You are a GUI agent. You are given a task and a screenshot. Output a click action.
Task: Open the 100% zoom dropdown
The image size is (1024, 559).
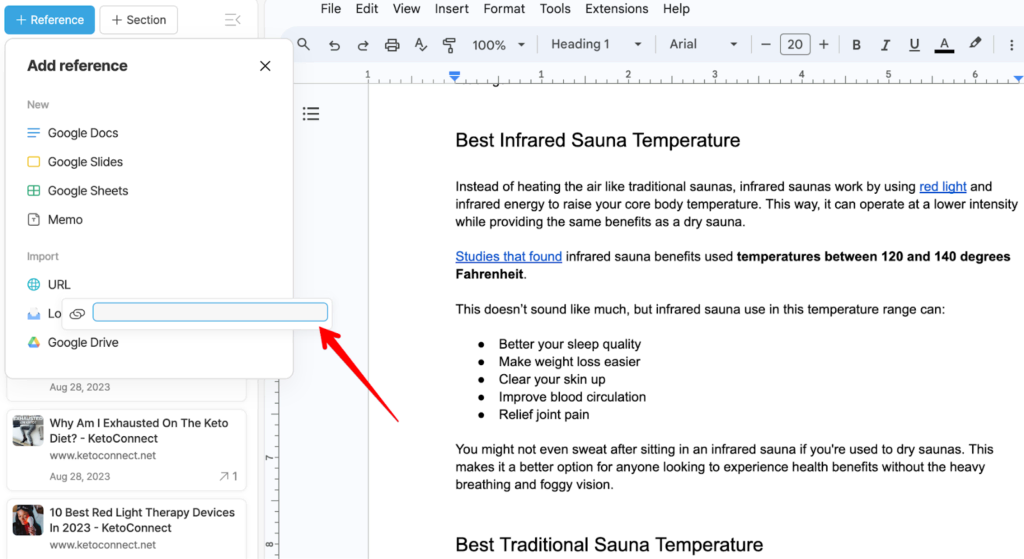tap(498, 45)
